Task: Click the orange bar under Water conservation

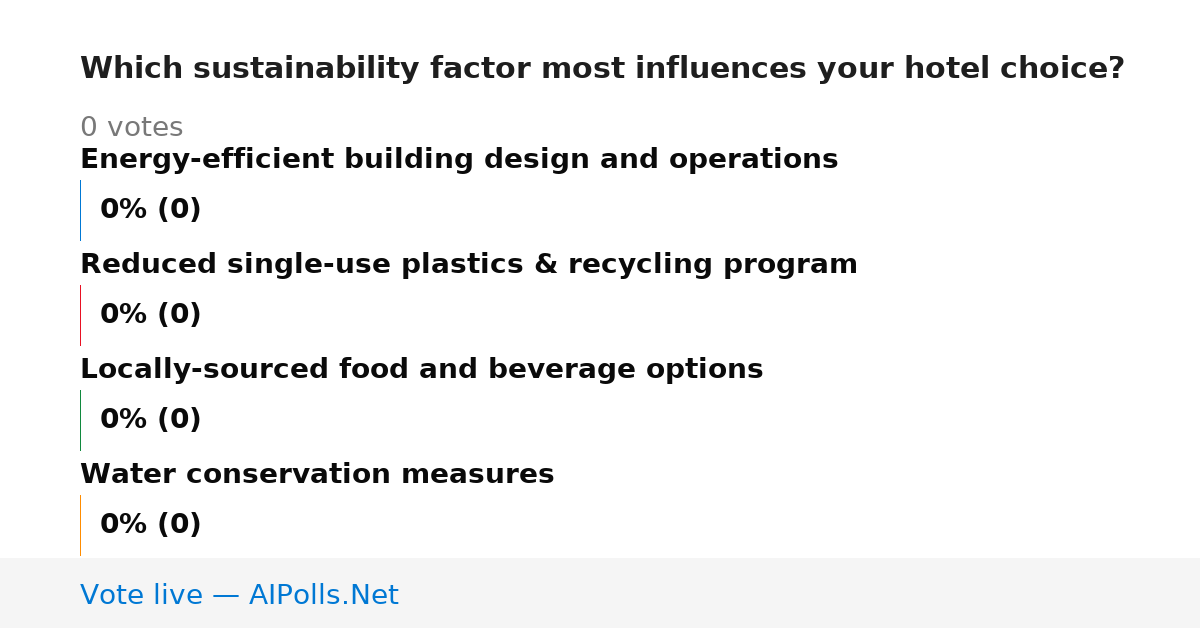Action: (x=80, y=525)
